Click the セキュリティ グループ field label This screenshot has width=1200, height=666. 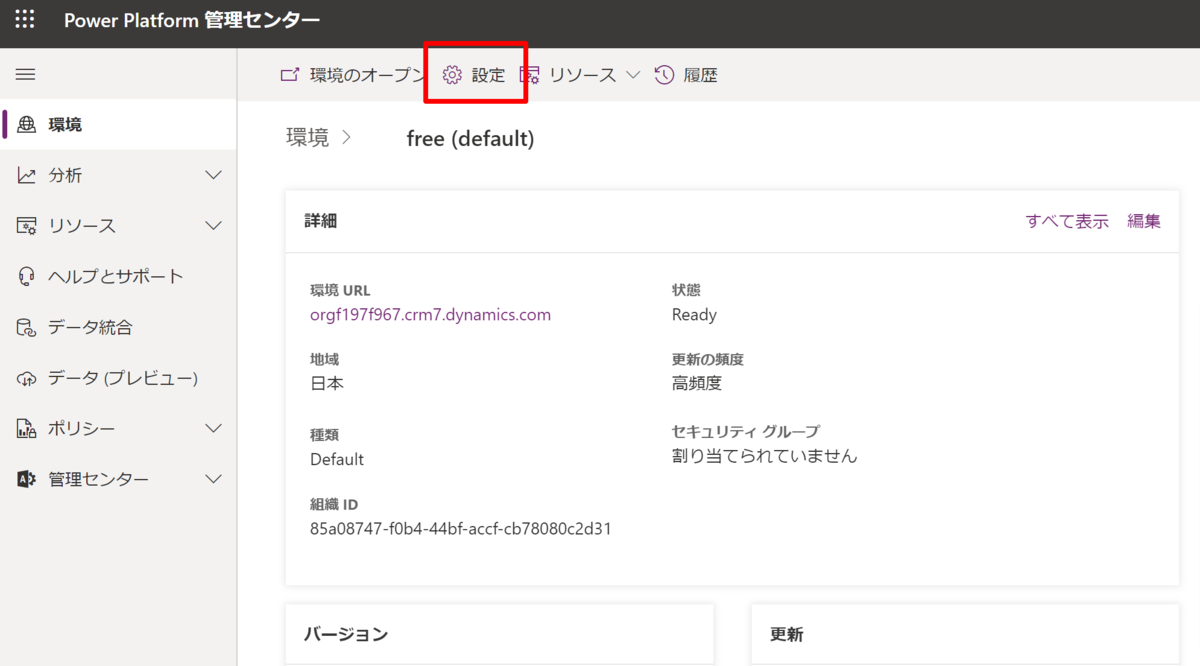click(x=746, y=431)
